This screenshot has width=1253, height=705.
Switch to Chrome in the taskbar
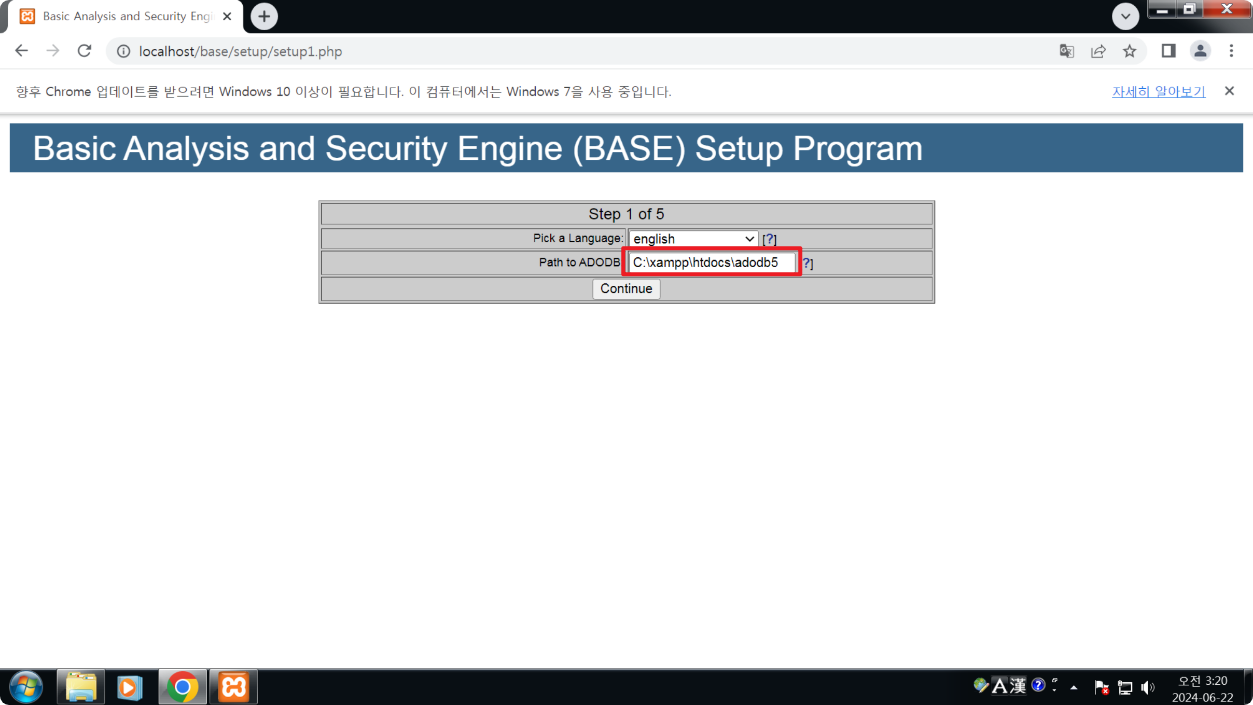(x=182, y=687)
